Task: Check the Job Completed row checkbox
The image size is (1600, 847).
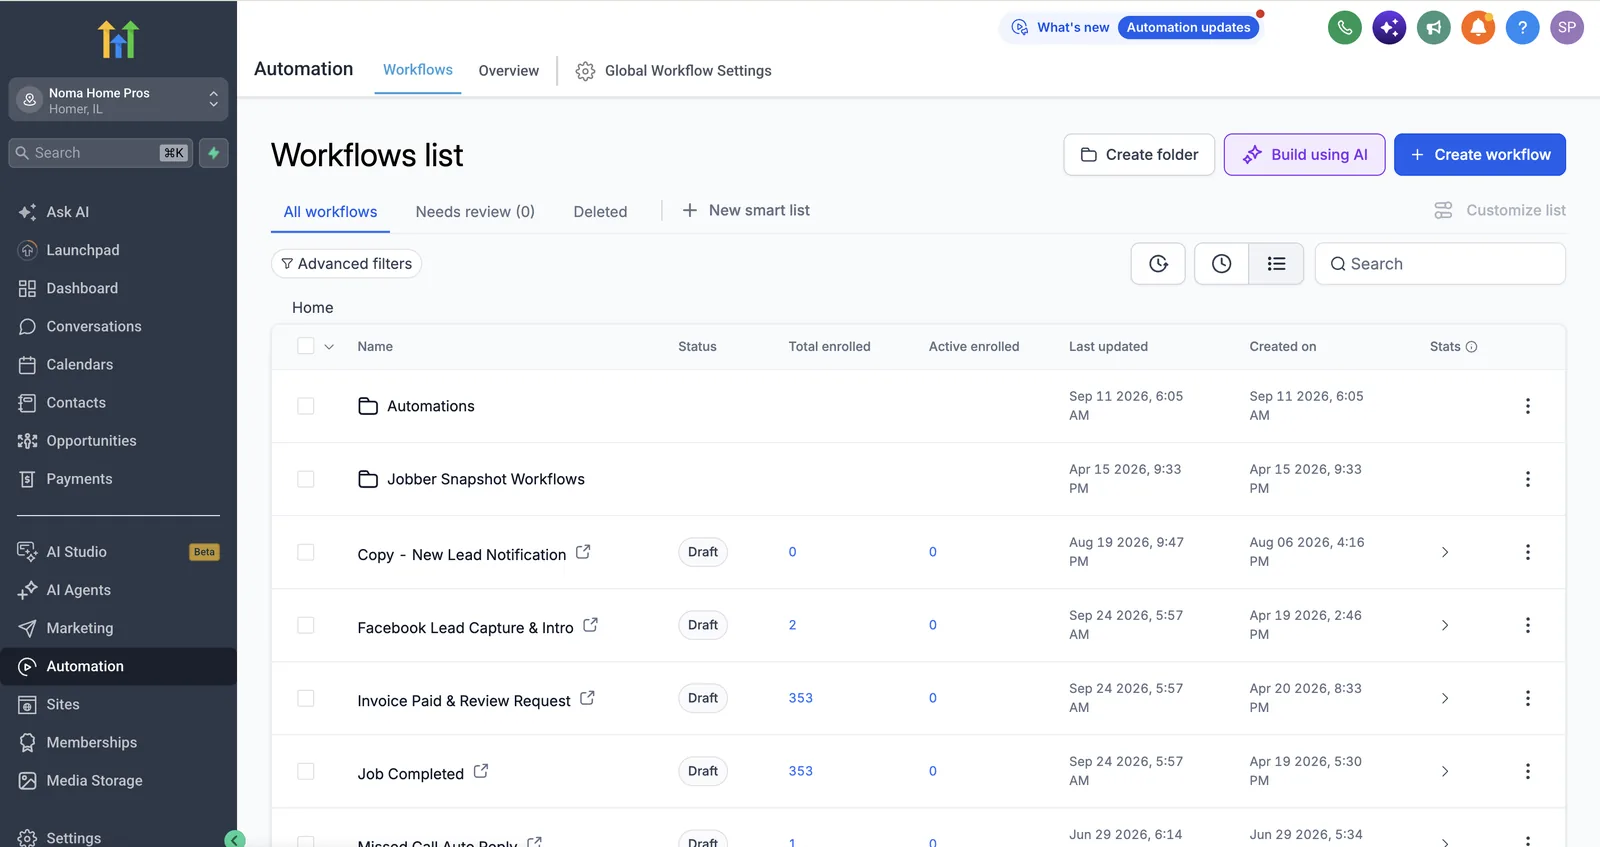Action: click(306, 771)
